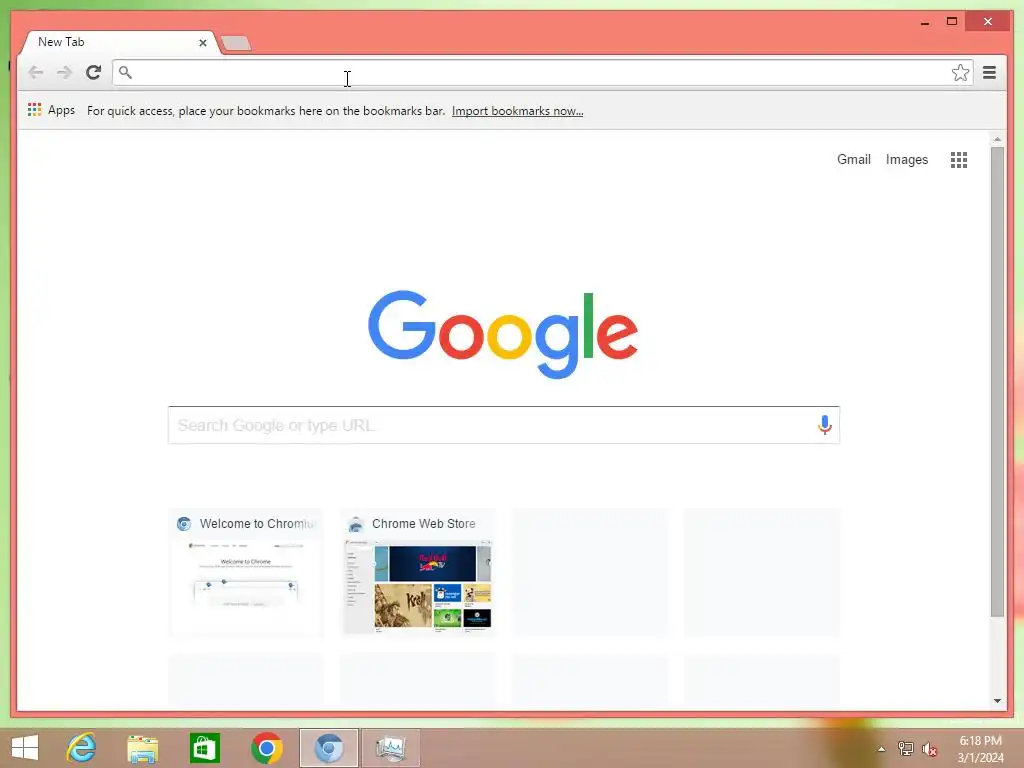The width and height of the screenshot is (1024, 768).
Task: Open Windows Store from taskbar
Action: 204,748
